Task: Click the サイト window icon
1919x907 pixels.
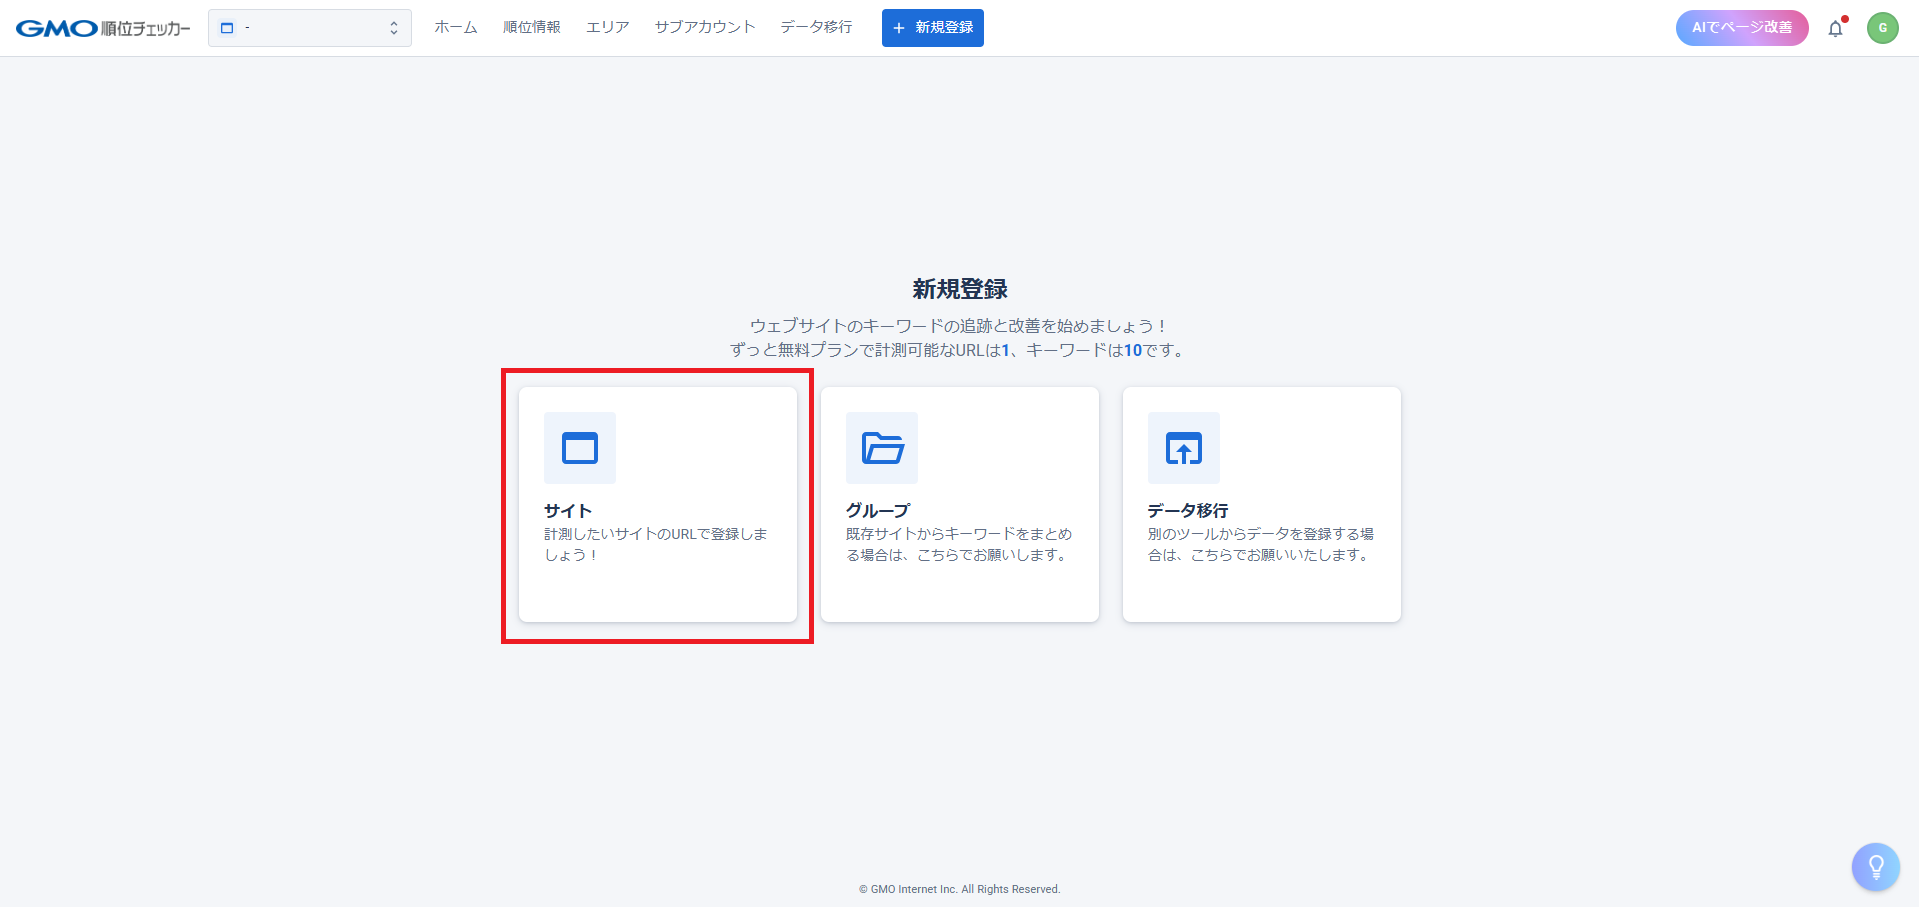Action: (x=580, y=448)
